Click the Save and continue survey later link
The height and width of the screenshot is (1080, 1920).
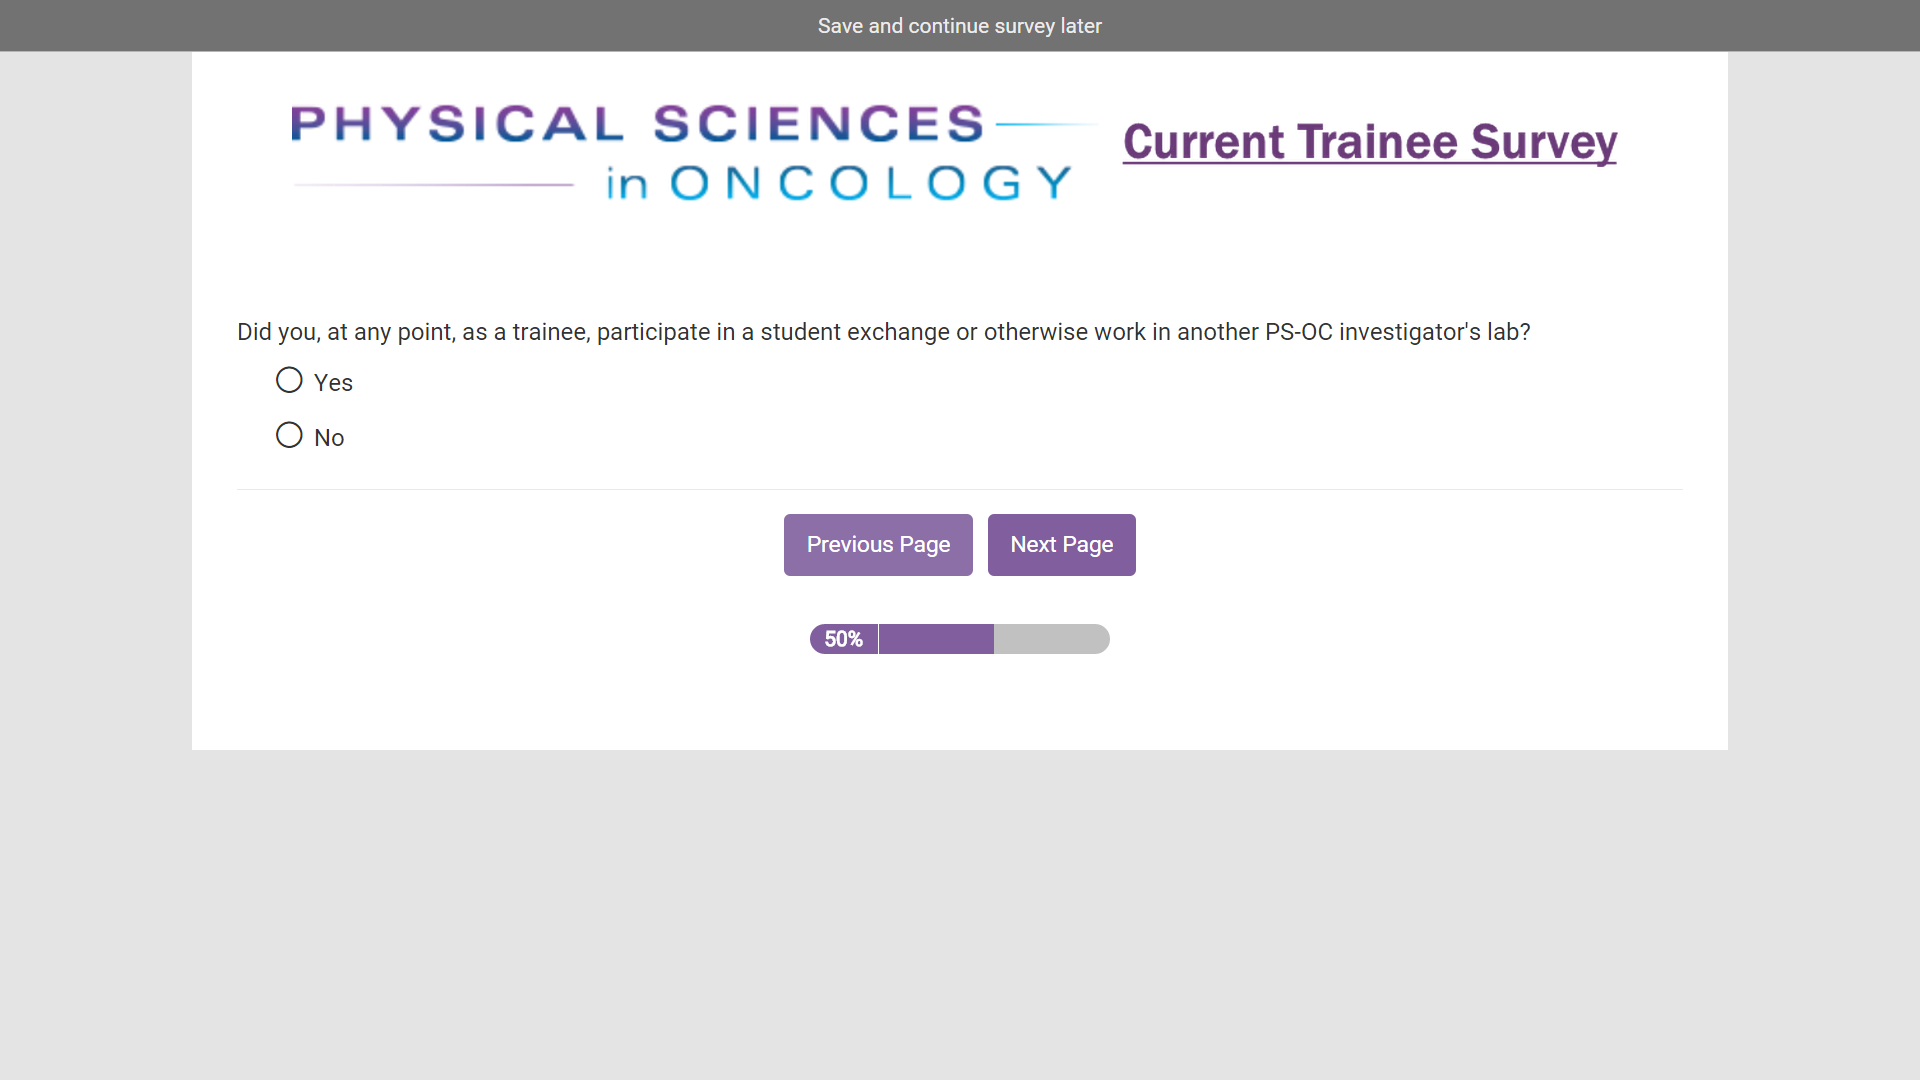click(959, 26)
